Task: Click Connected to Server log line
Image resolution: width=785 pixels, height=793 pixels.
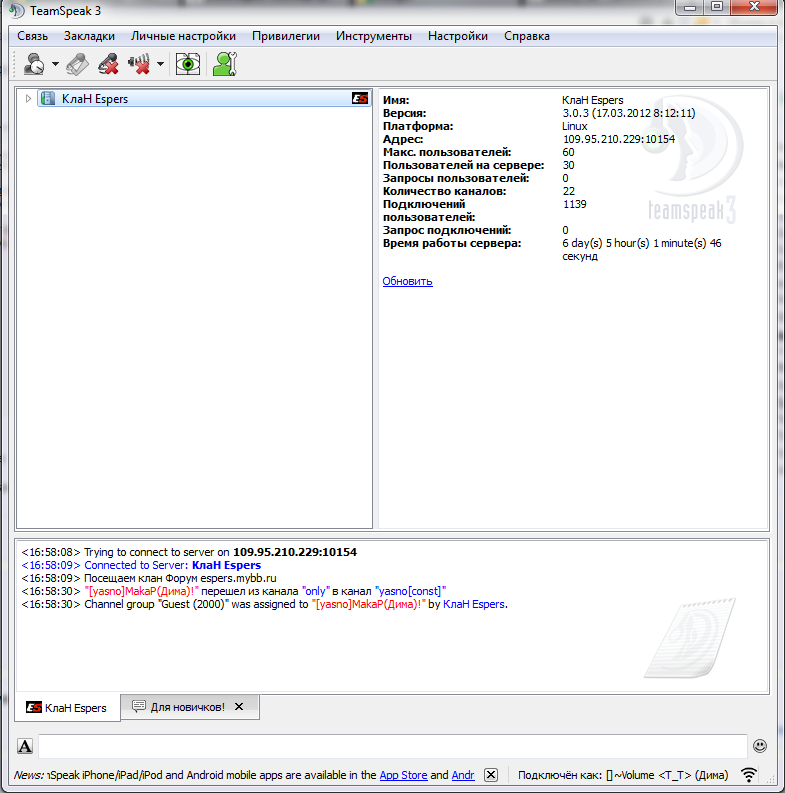Action: coord(141,565)
